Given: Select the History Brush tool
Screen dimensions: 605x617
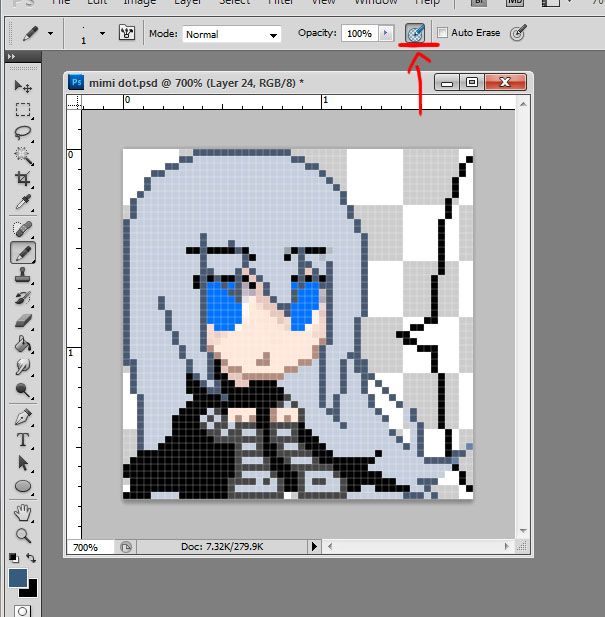Looking at the screenshot, I should tap(22, 298).
